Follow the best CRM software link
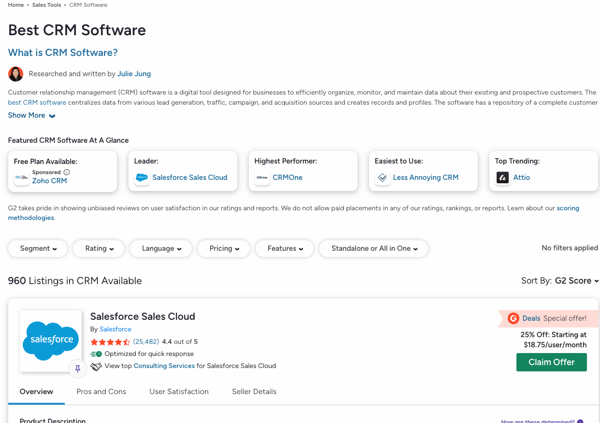Image resolution: width=600 pixels, height=423 pixels. 37,103
